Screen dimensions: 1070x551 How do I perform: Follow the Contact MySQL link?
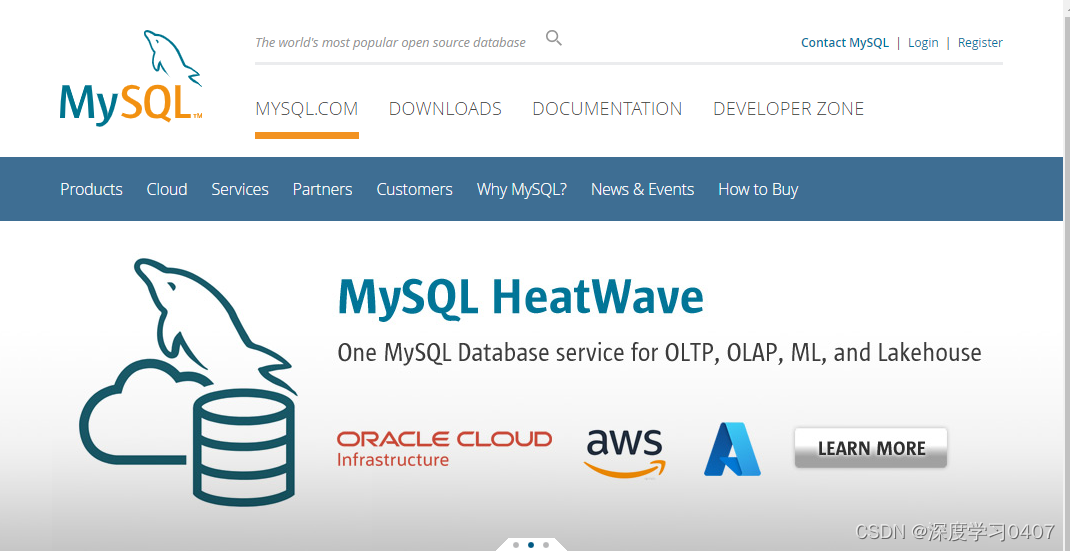click(x=845, y=42)
